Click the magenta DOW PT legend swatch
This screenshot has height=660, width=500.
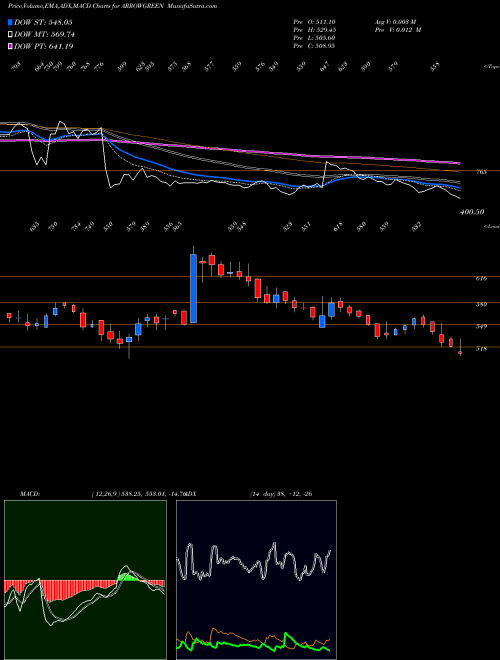click(10, 46)
